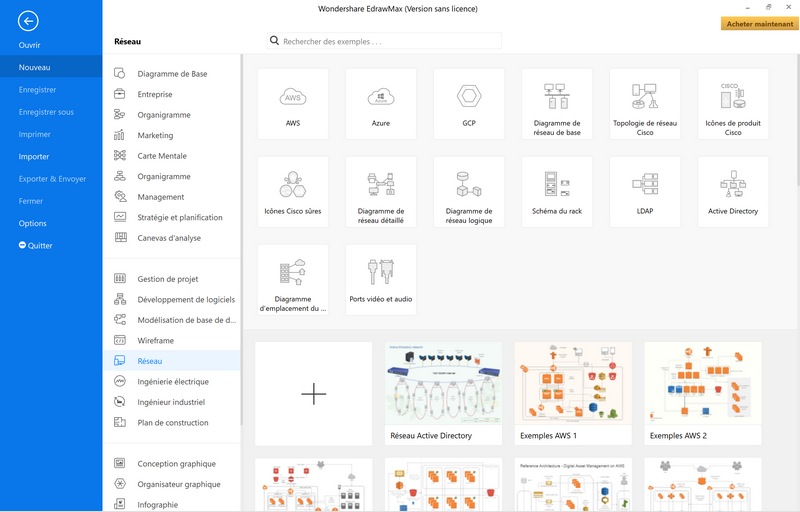Choose Gestion de projet category
This screenshot has height=512, width=800.
(172, 279)
